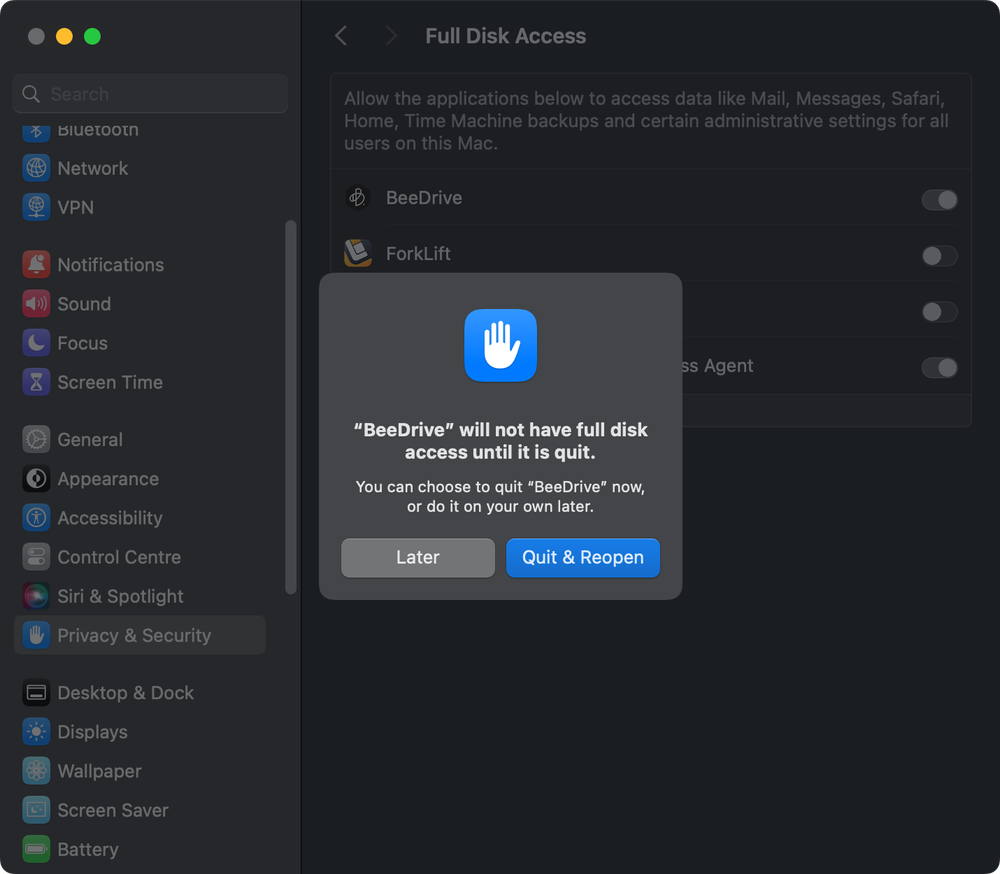1000x874 pixels.
Task: Open General settings
Action: (x=140, y=440)
